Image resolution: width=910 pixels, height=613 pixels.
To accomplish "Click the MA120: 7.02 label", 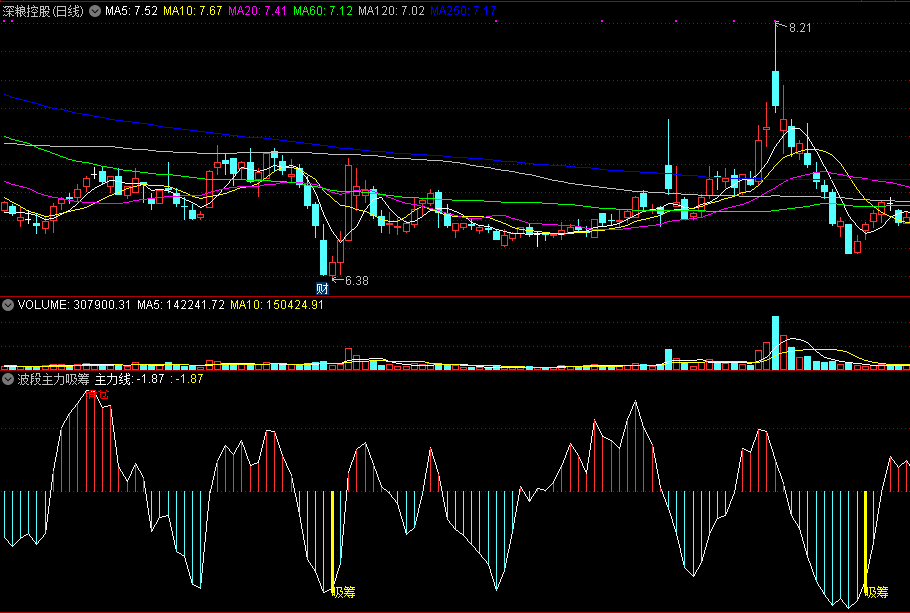I will [391, 11].
